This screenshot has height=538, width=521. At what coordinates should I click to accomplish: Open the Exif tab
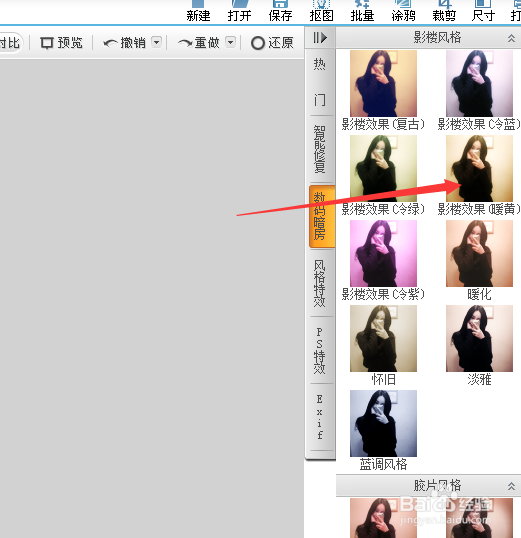click(x=320, y=417)
